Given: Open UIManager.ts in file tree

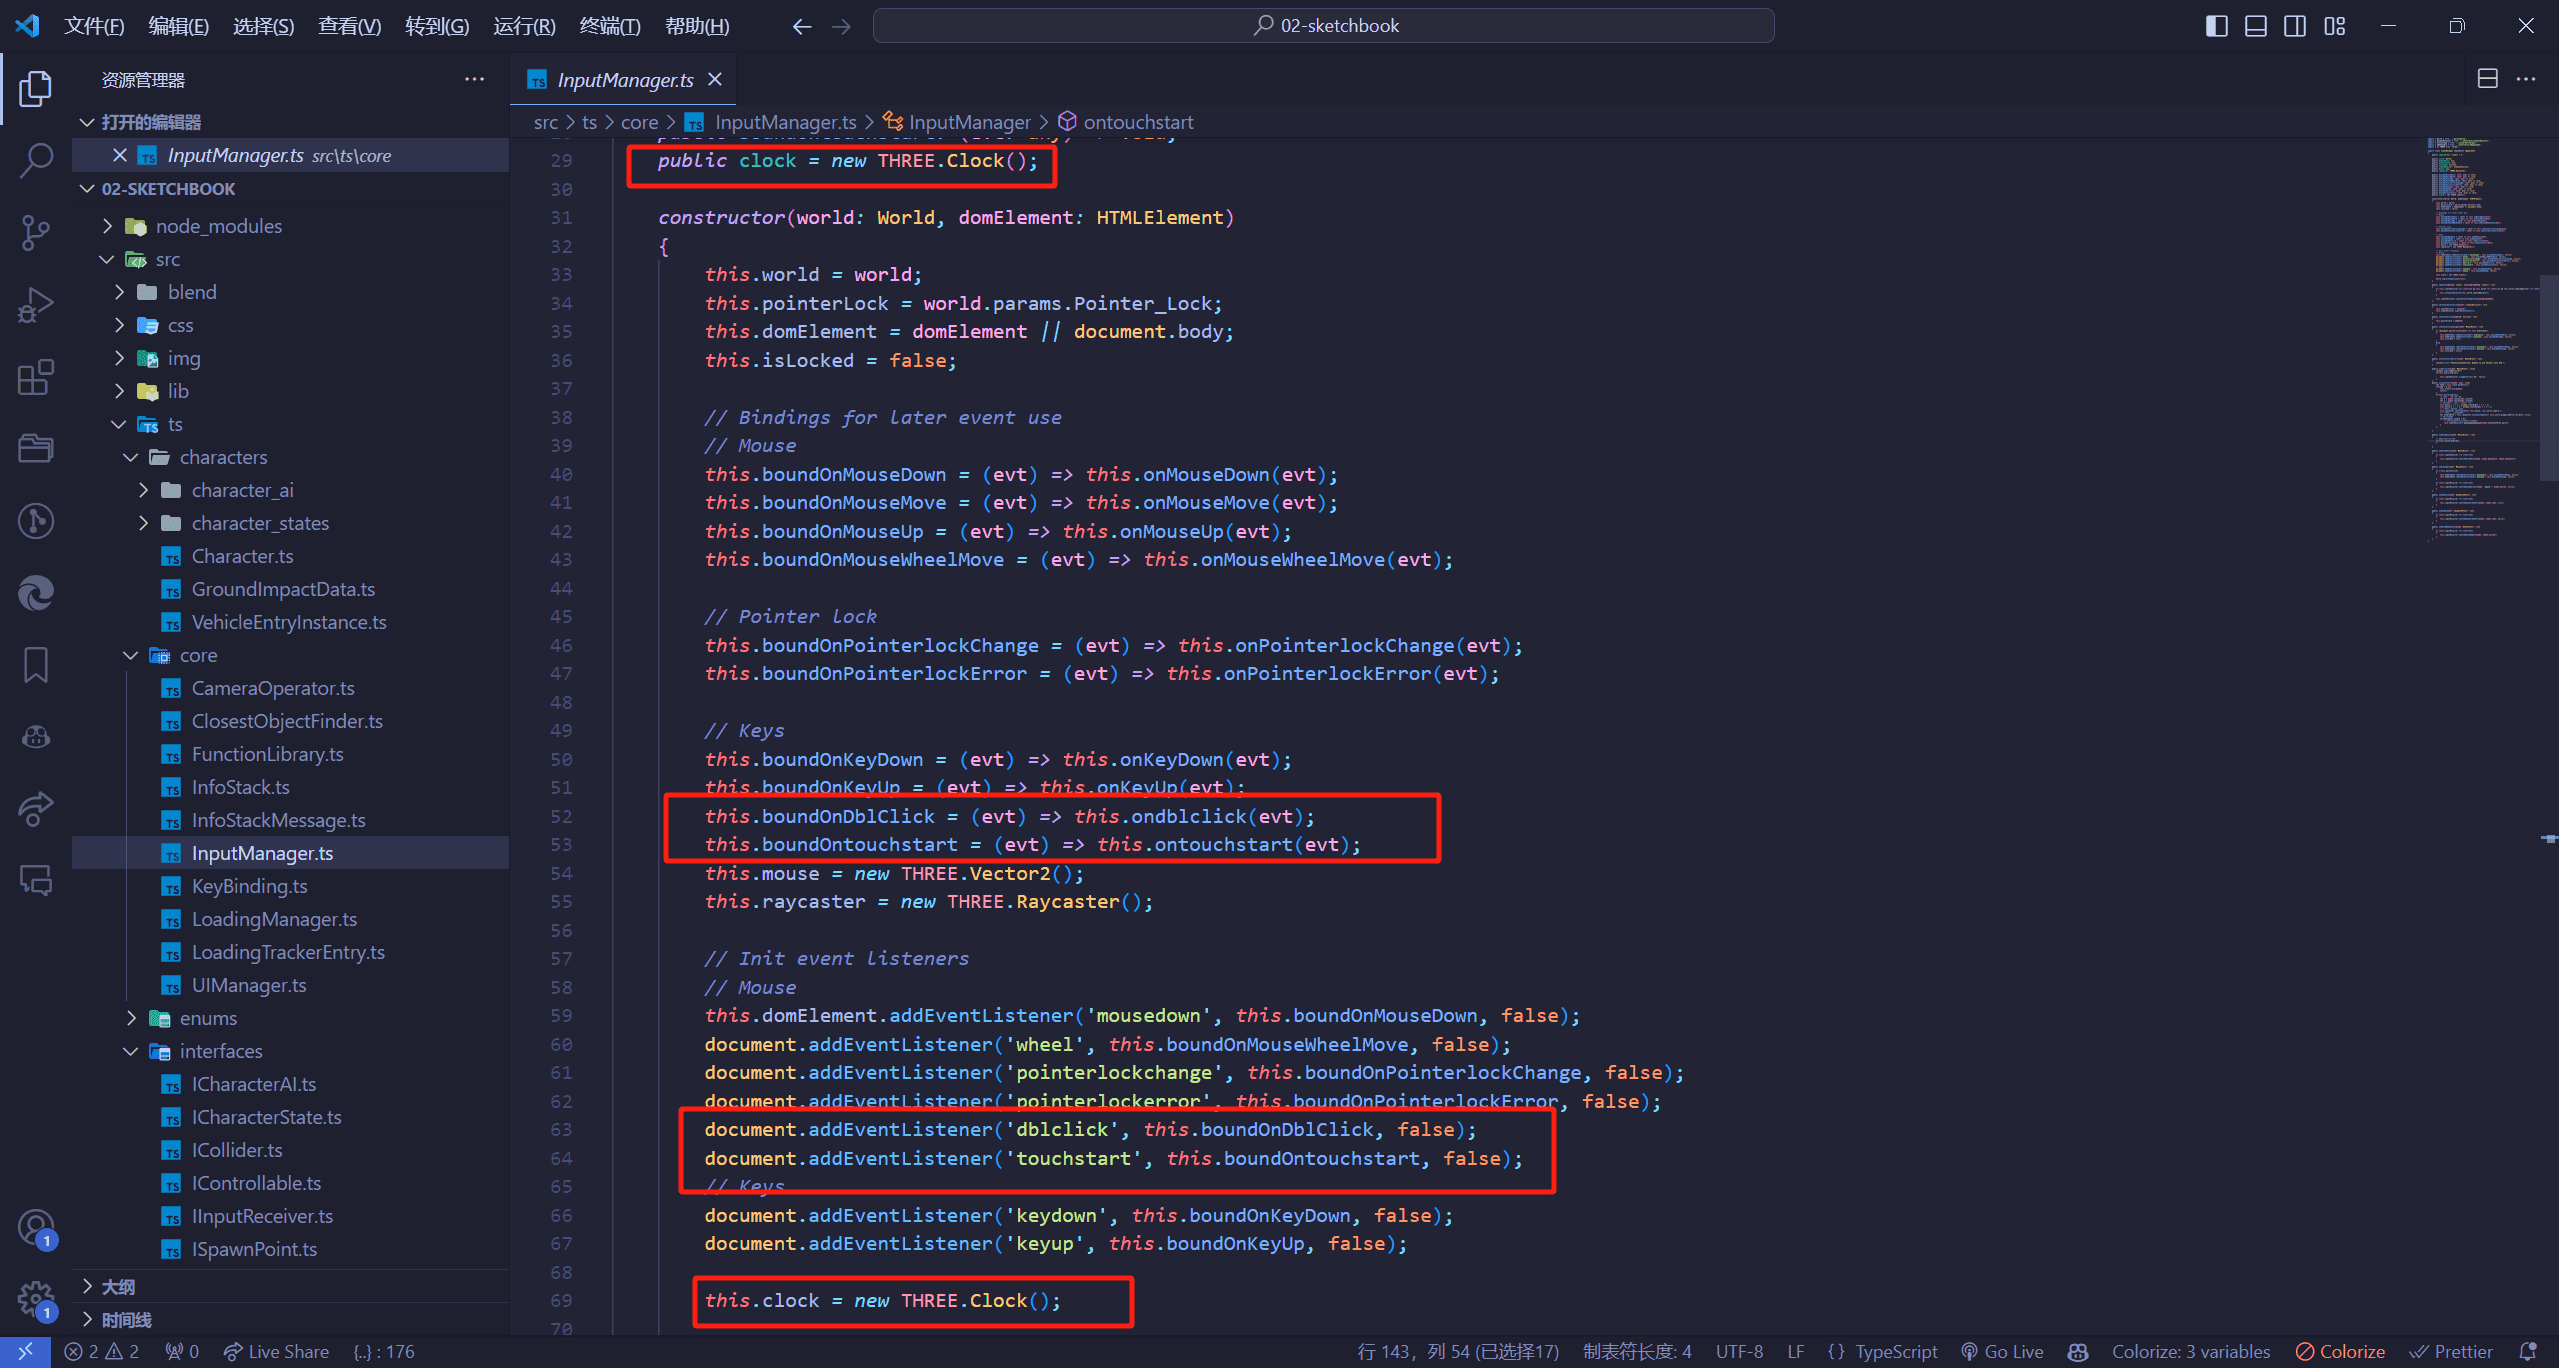Looking at the screenshot, I should pos(290,985).
